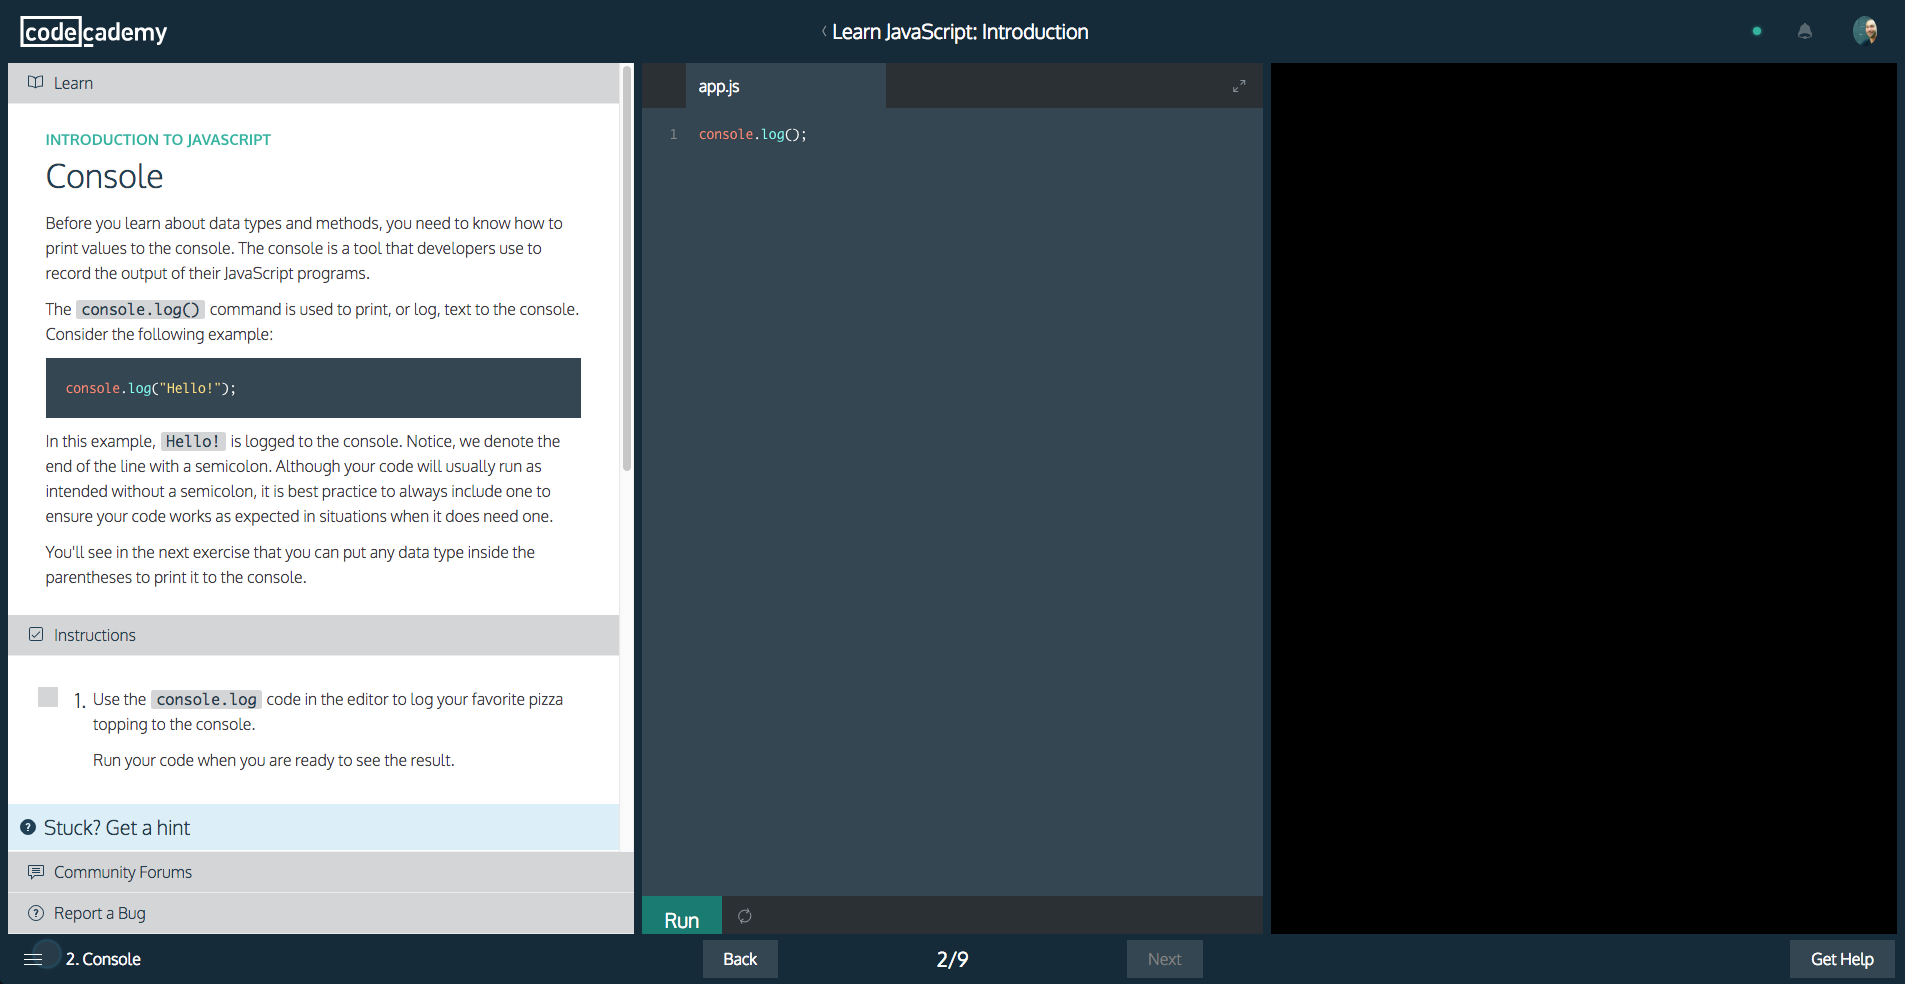Open the Get Help button
This screenshot has height=984, width=1905.
[1842, 959]
